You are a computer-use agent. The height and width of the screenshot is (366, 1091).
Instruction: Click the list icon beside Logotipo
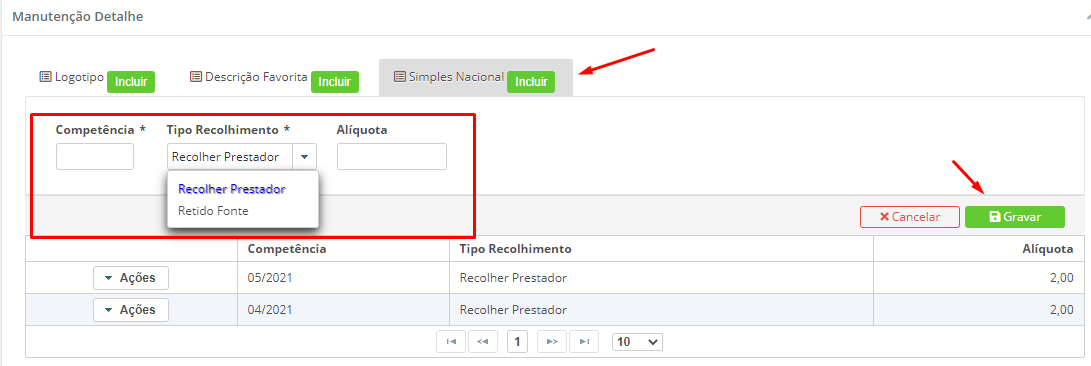point(45,77)
